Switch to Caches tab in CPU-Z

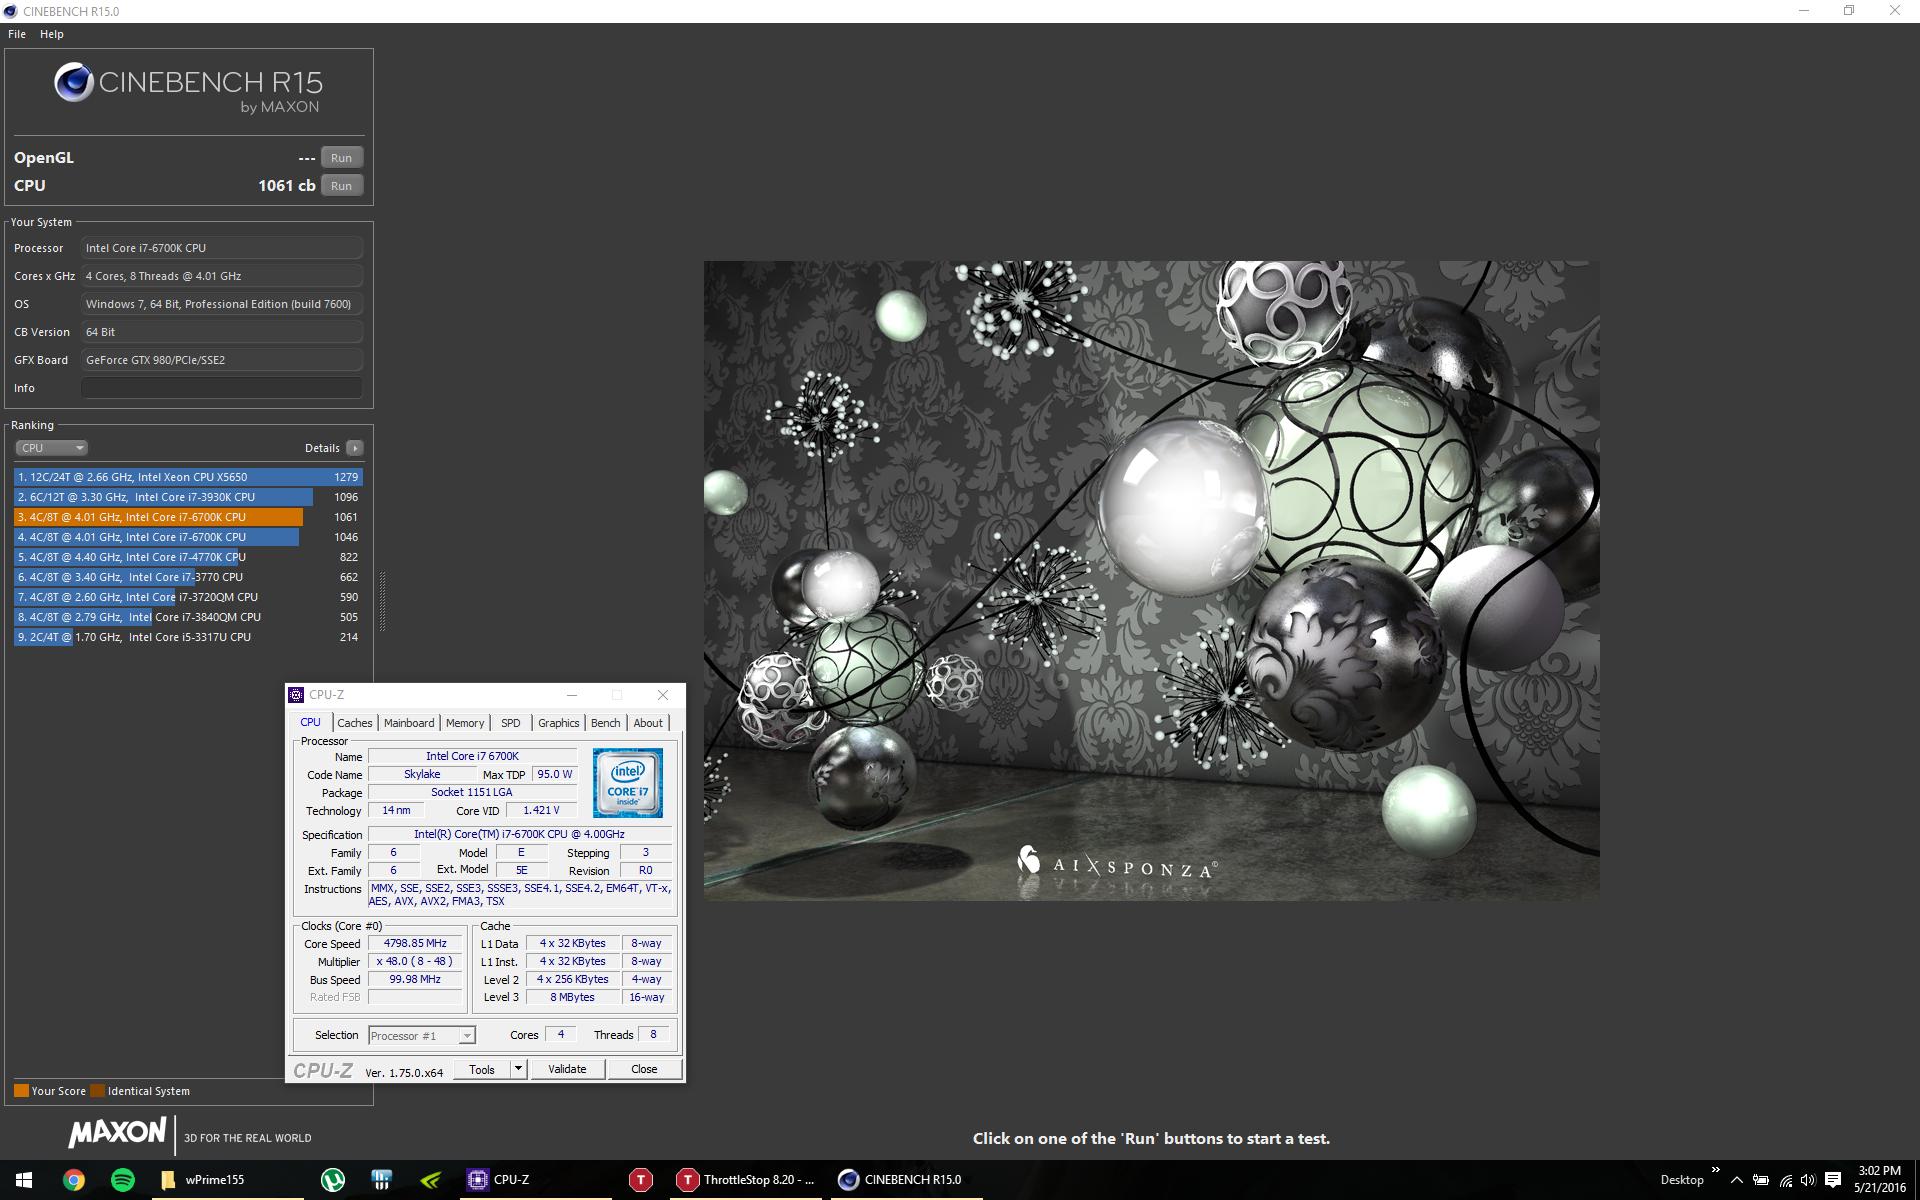click(x=354, y=723)
